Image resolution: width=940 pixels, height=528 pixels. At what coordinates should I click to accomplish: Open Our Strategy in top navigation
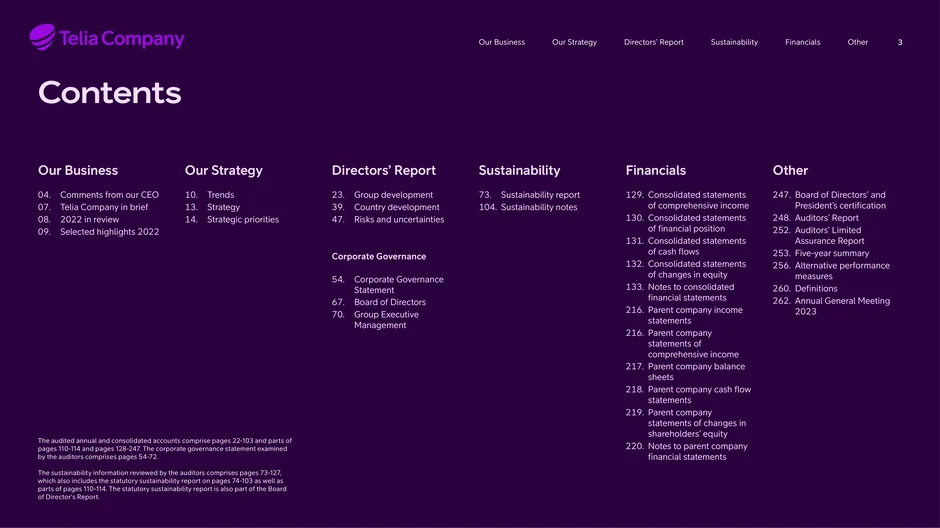tap(574, 42)
